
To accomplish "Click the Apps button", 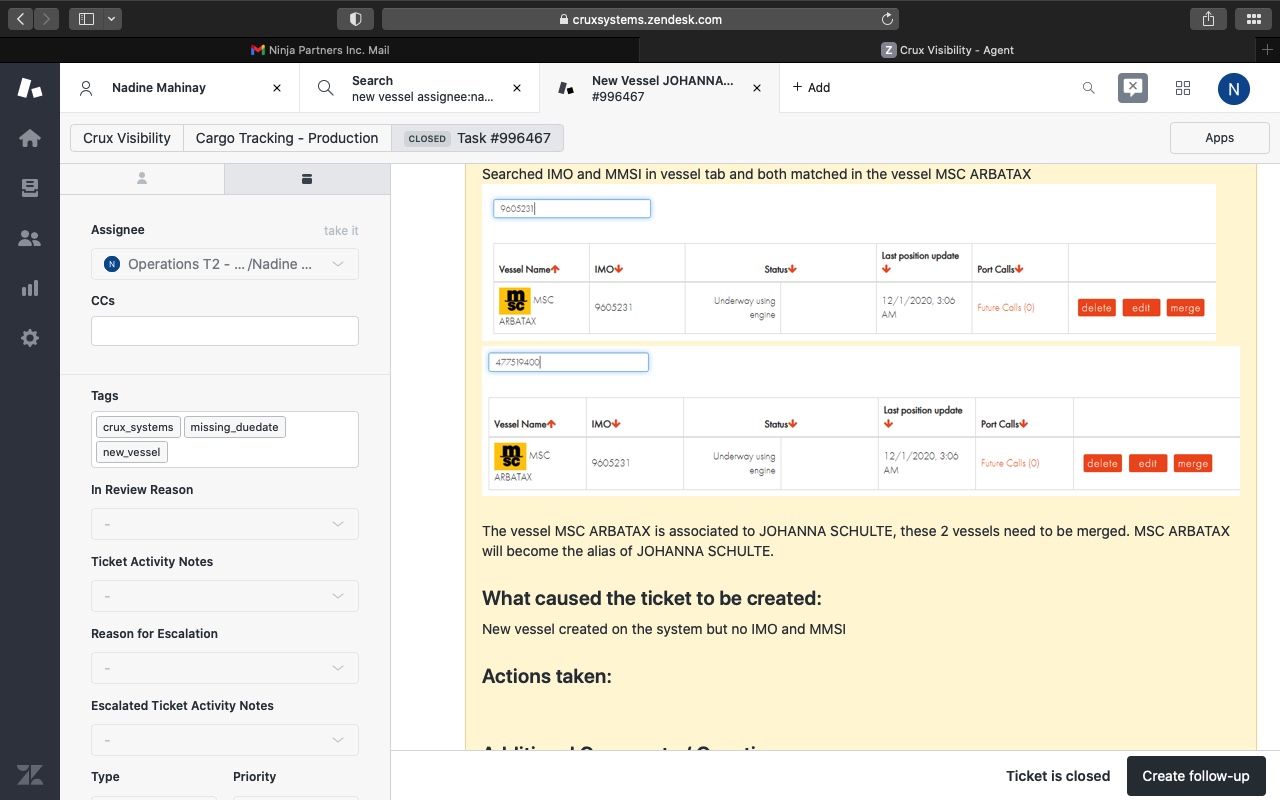I will [x=1219, y=138].
